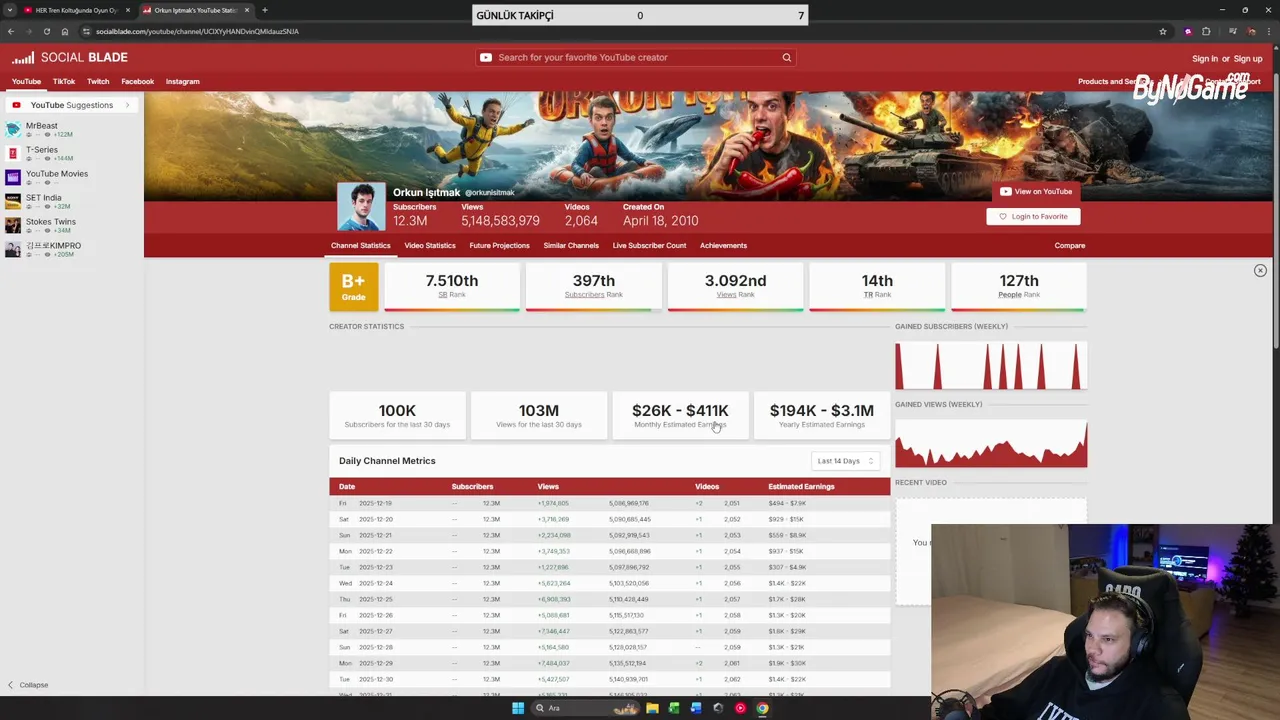The image size is (1280, 720).
Task: Open the tab search dropdown arrow
Action: pyautogui.click(x=11, y=10)
